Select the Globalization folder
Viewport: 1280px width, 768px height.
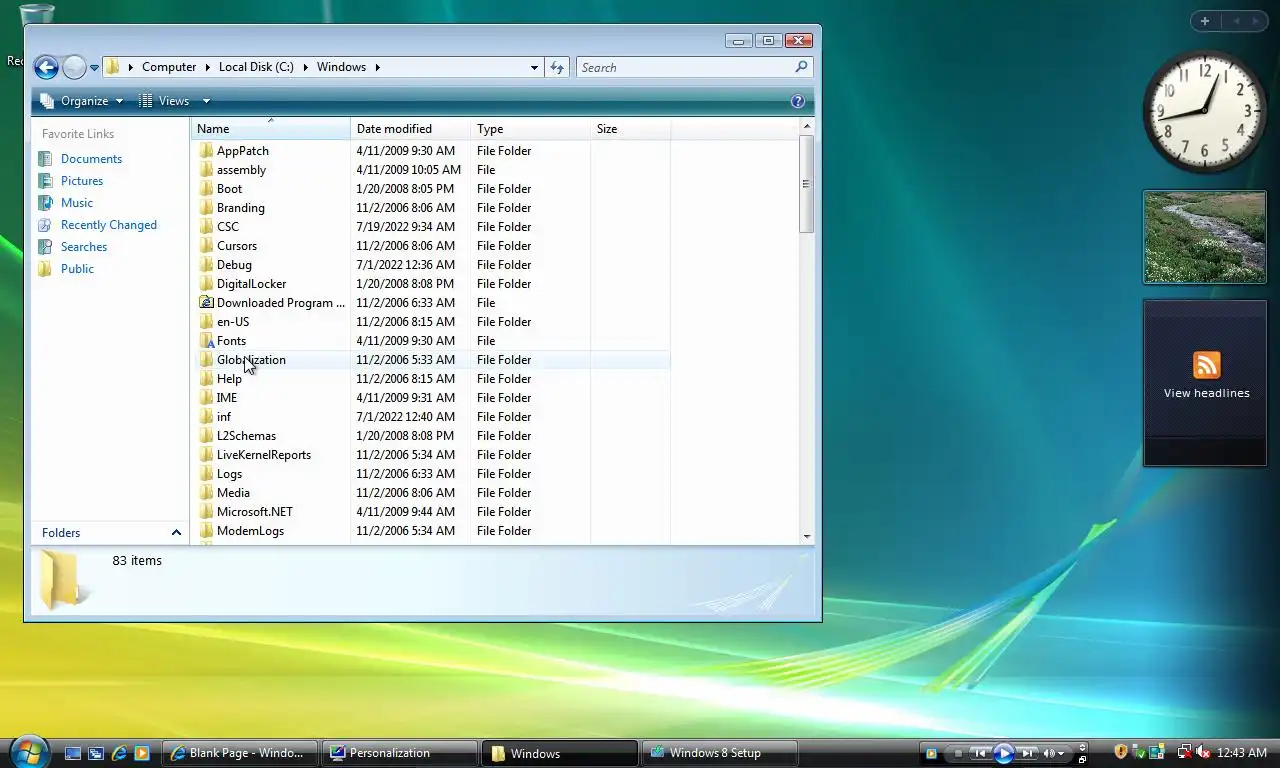(x=251, y=360)
